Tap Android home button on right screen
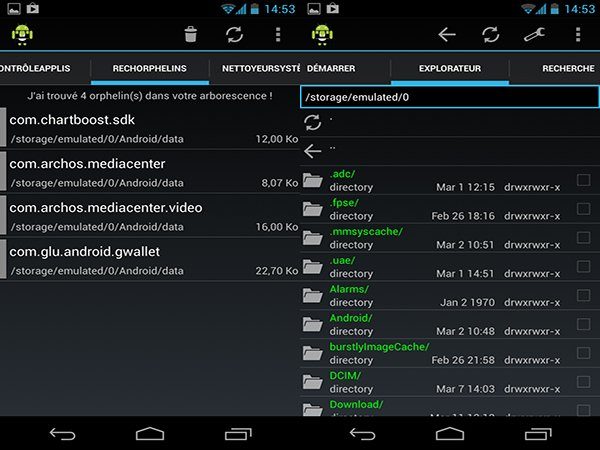The height and width of the screenshot is (450, 600). (x=450, y=434)
